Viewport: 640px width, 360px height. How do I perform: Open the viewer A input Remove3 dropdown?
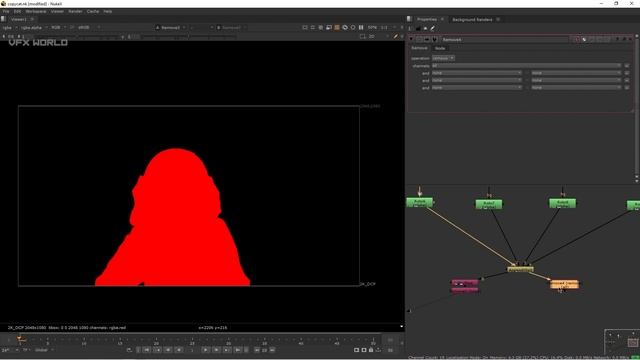171,27
